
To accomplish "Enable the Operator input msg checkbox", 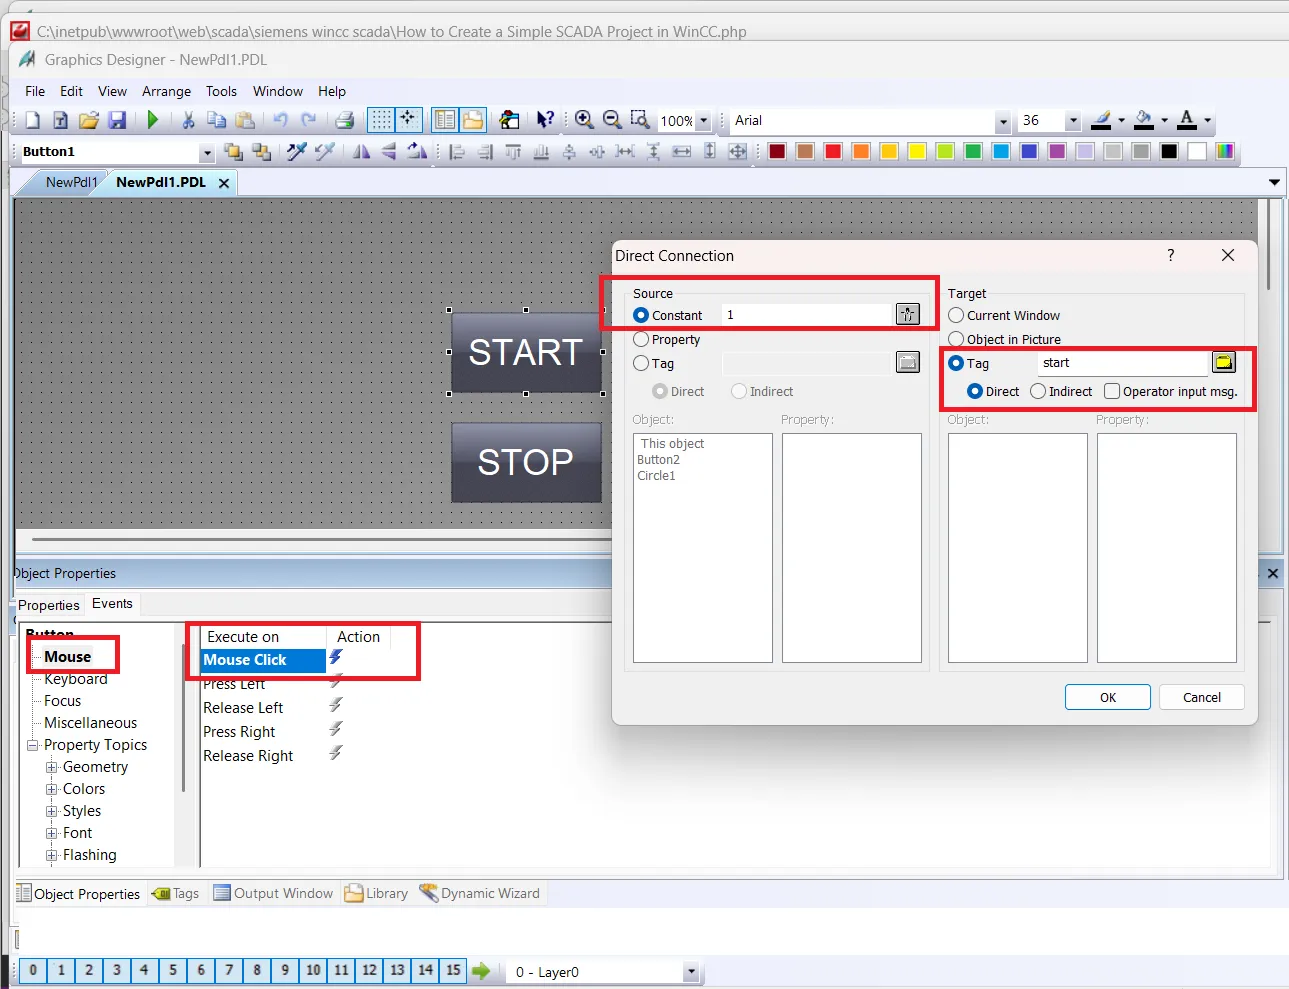I will 1111,391.
